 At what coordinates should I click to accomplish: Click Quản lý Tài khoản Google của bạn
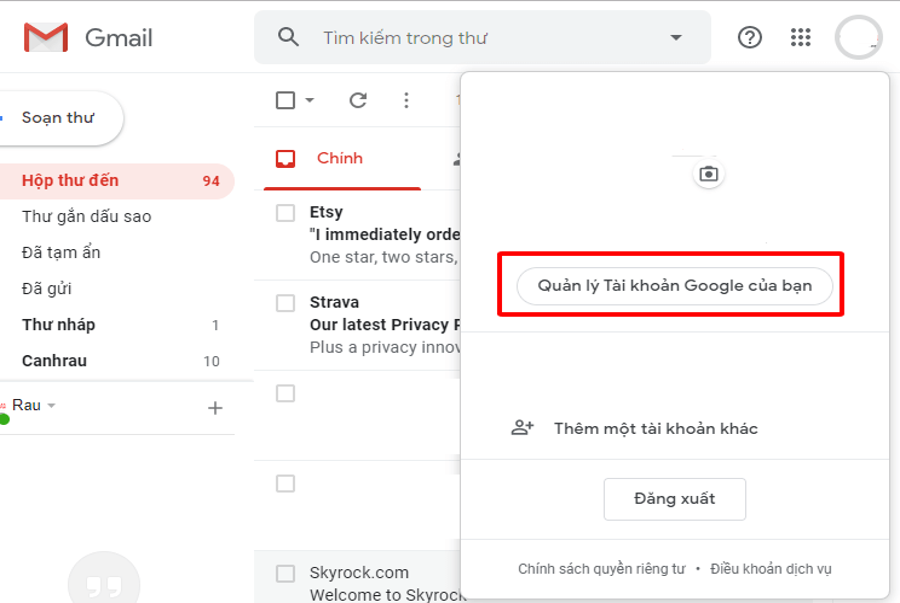coord(674,286)
